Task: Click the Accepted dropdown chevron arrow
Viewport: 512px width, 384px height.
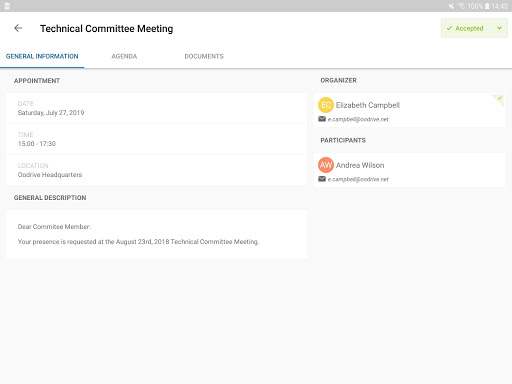Action: (x=499, y=28)
